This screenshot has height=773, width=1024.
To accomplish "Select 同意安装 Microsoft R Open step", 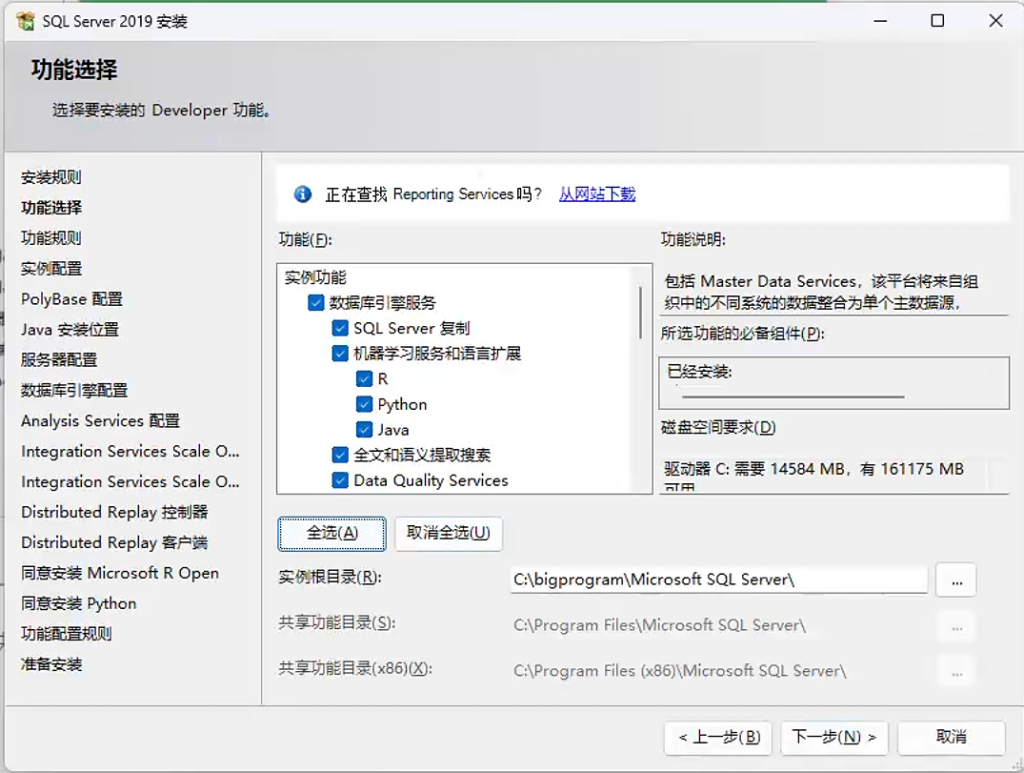I will 120,573.
